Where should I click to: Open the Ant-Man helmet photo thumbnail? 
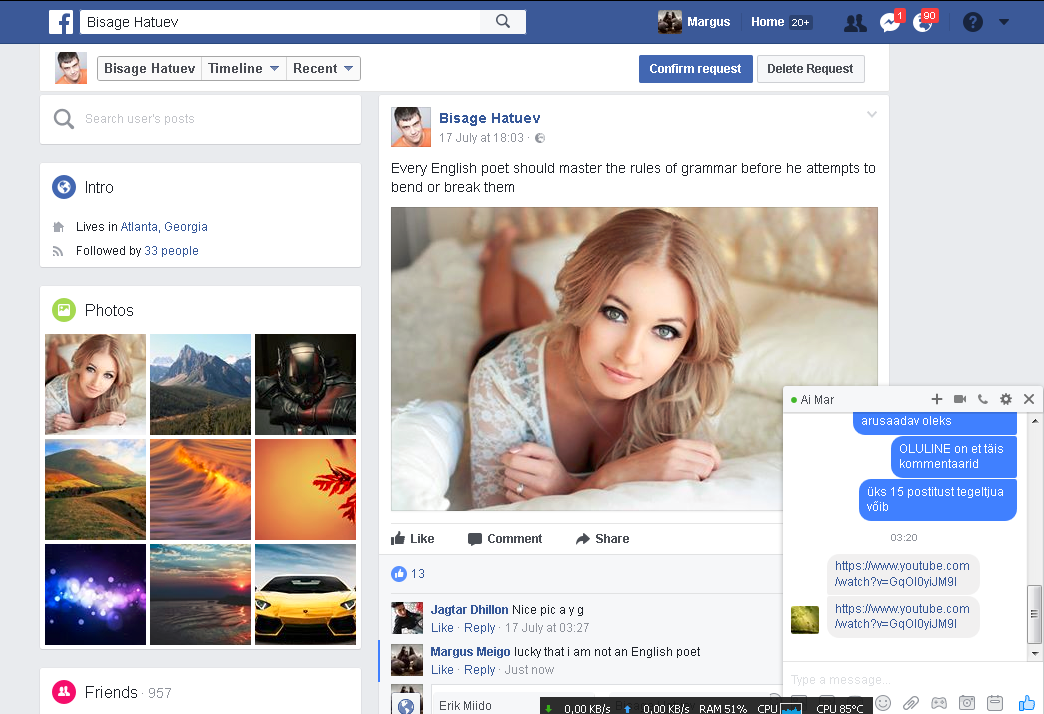pyautogui.click(x=306, y=384)
